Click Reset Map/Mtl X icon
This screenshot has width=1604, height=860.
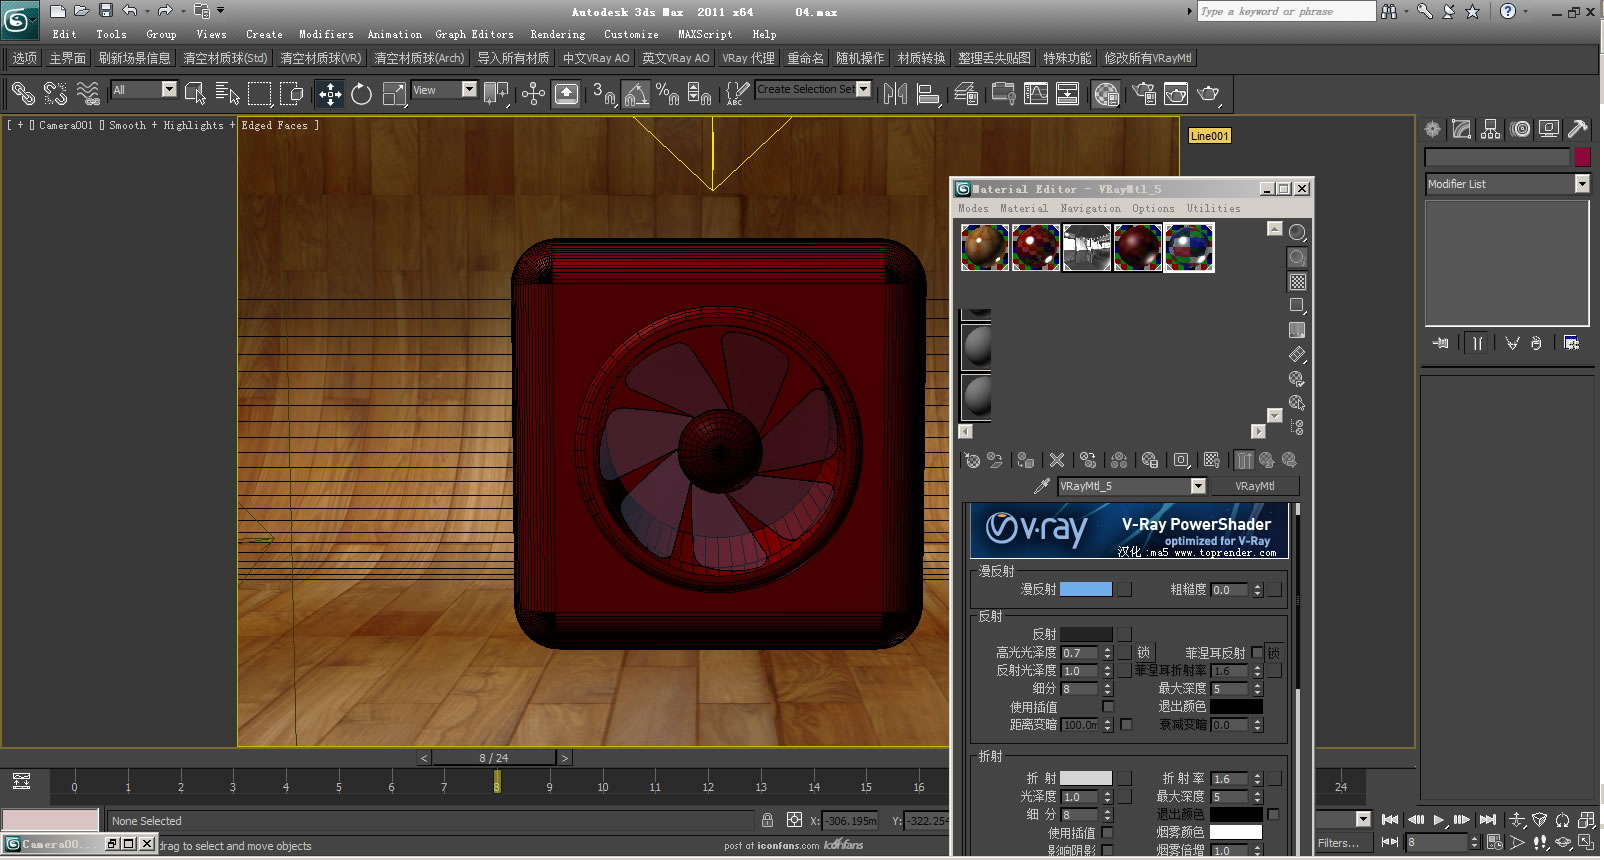(1057, 460)
